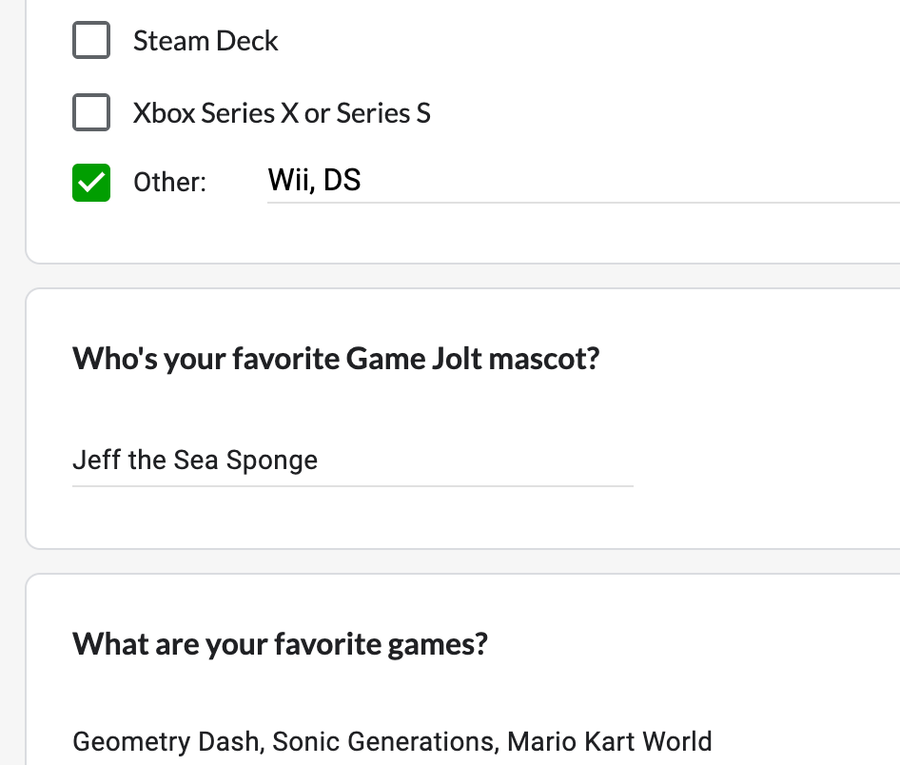
Task: Tick the Xbox Series X or Series S checkbox
Action: (x=91, y=112)
